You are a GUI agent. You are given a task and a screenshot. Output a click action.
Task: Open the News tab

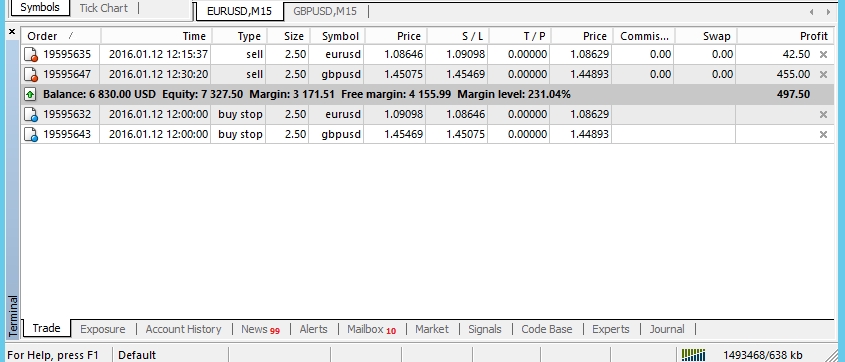[x=260, y=329]
